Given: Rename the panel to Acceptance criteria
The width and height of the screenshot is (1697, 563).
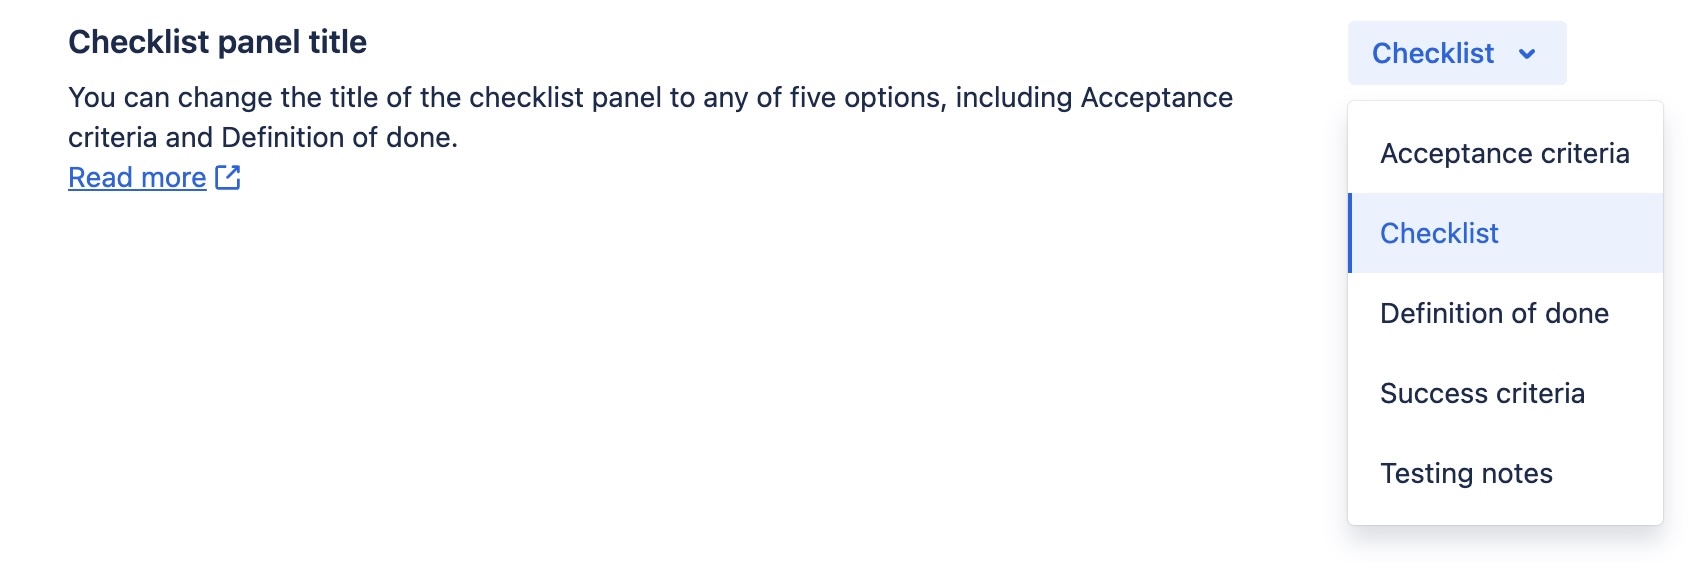Looking at the screenshot, I should [x=1504, y=153].
